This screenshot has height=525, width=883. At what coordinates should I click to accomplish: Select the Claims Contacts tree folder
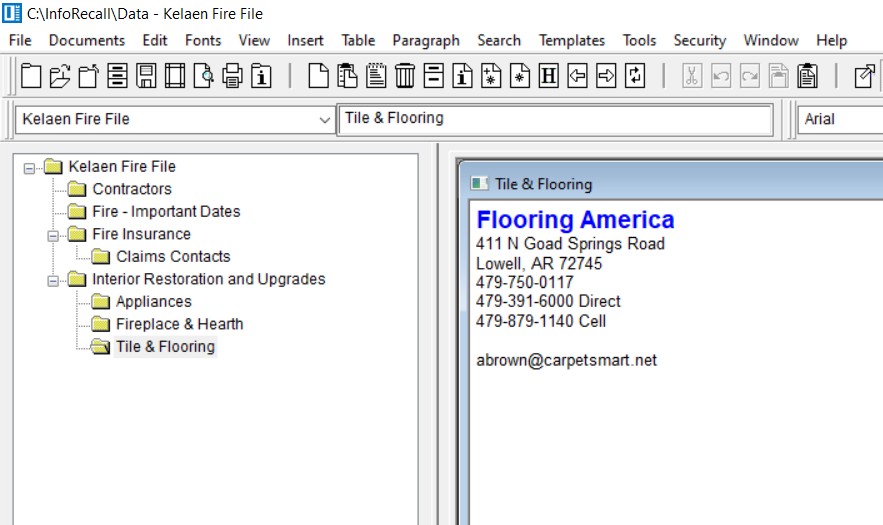(x=173, y=257)
